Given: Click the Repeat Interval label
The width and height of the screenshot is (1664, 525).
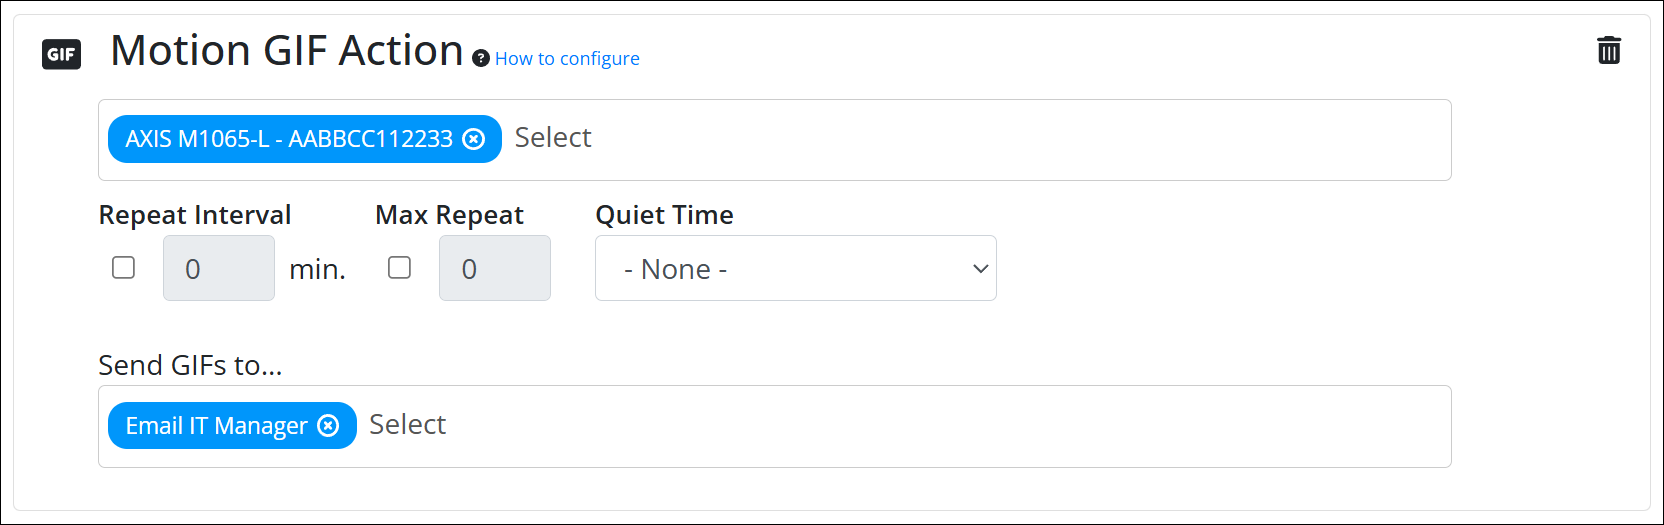Looking at the screenshot, I should 195,215.
